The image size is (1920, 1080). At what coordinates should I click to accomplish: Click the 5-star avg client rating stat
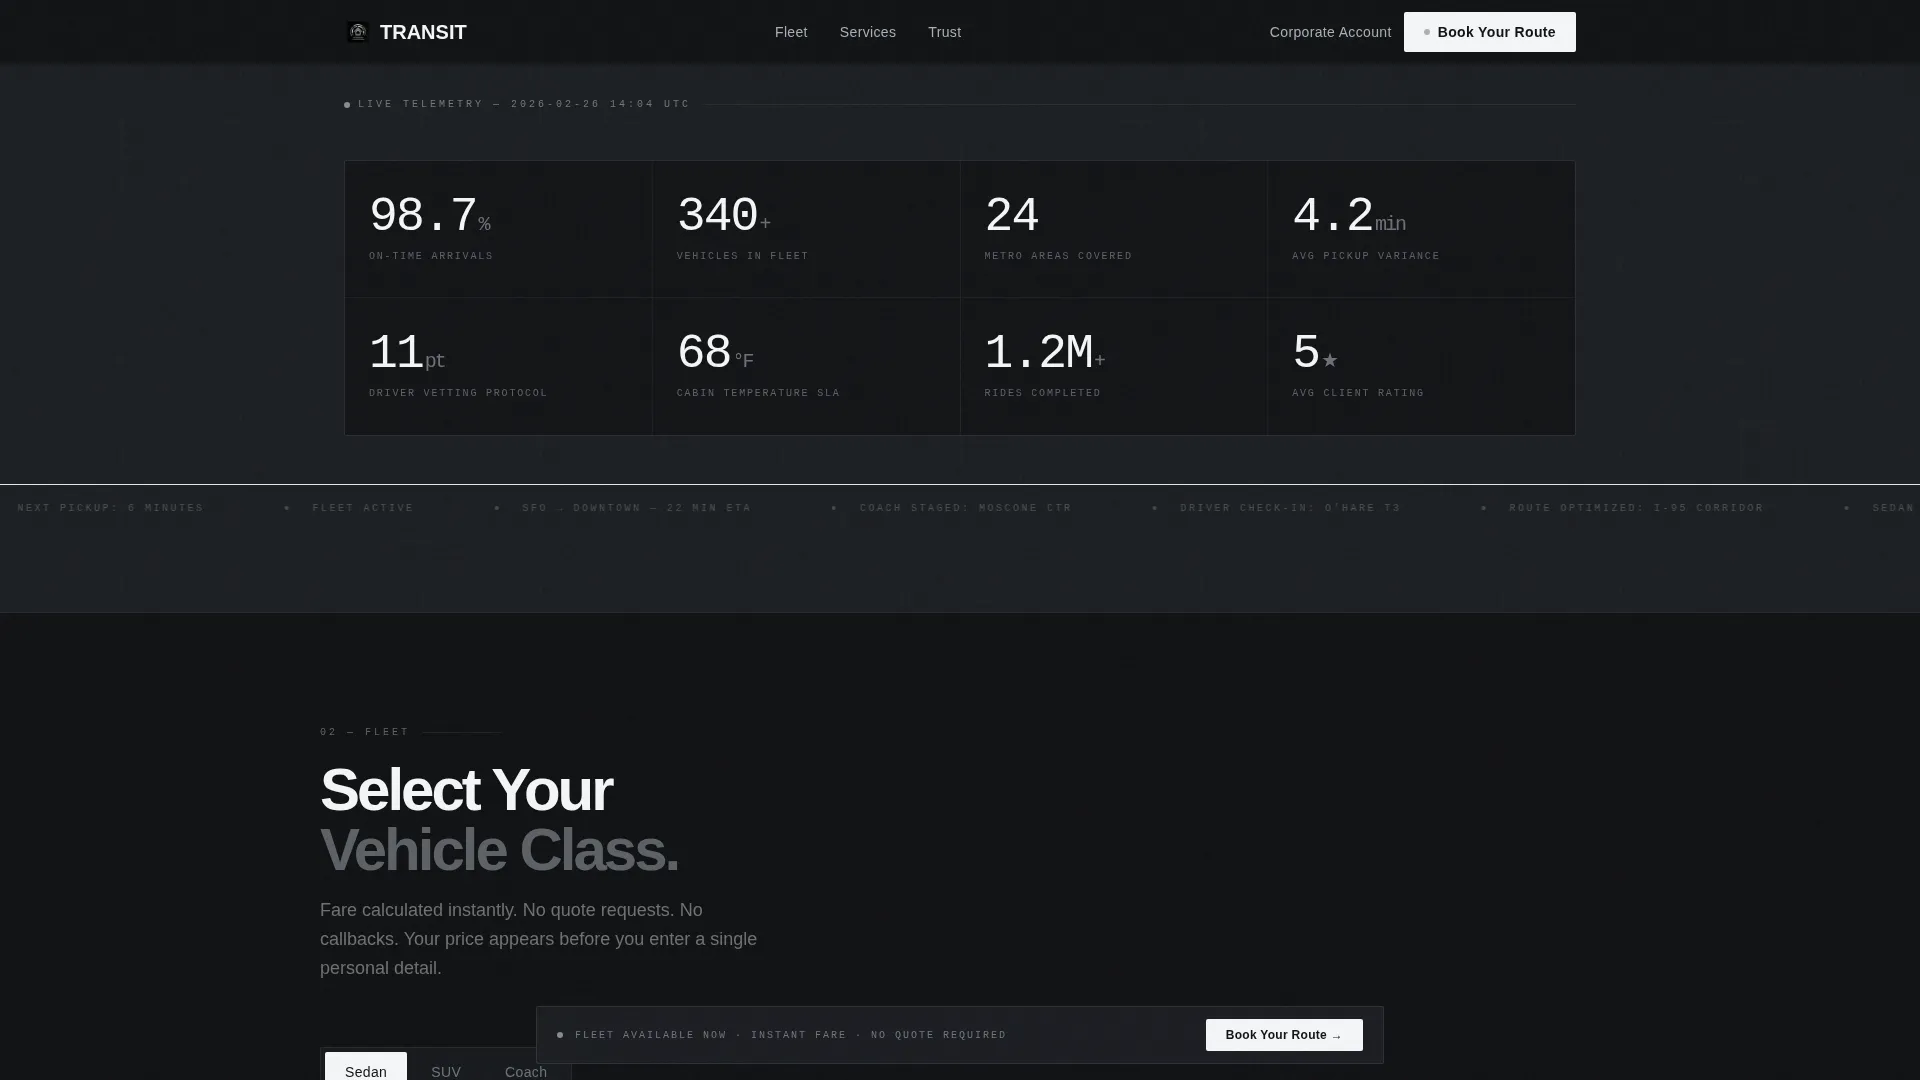pos(1422,367)
